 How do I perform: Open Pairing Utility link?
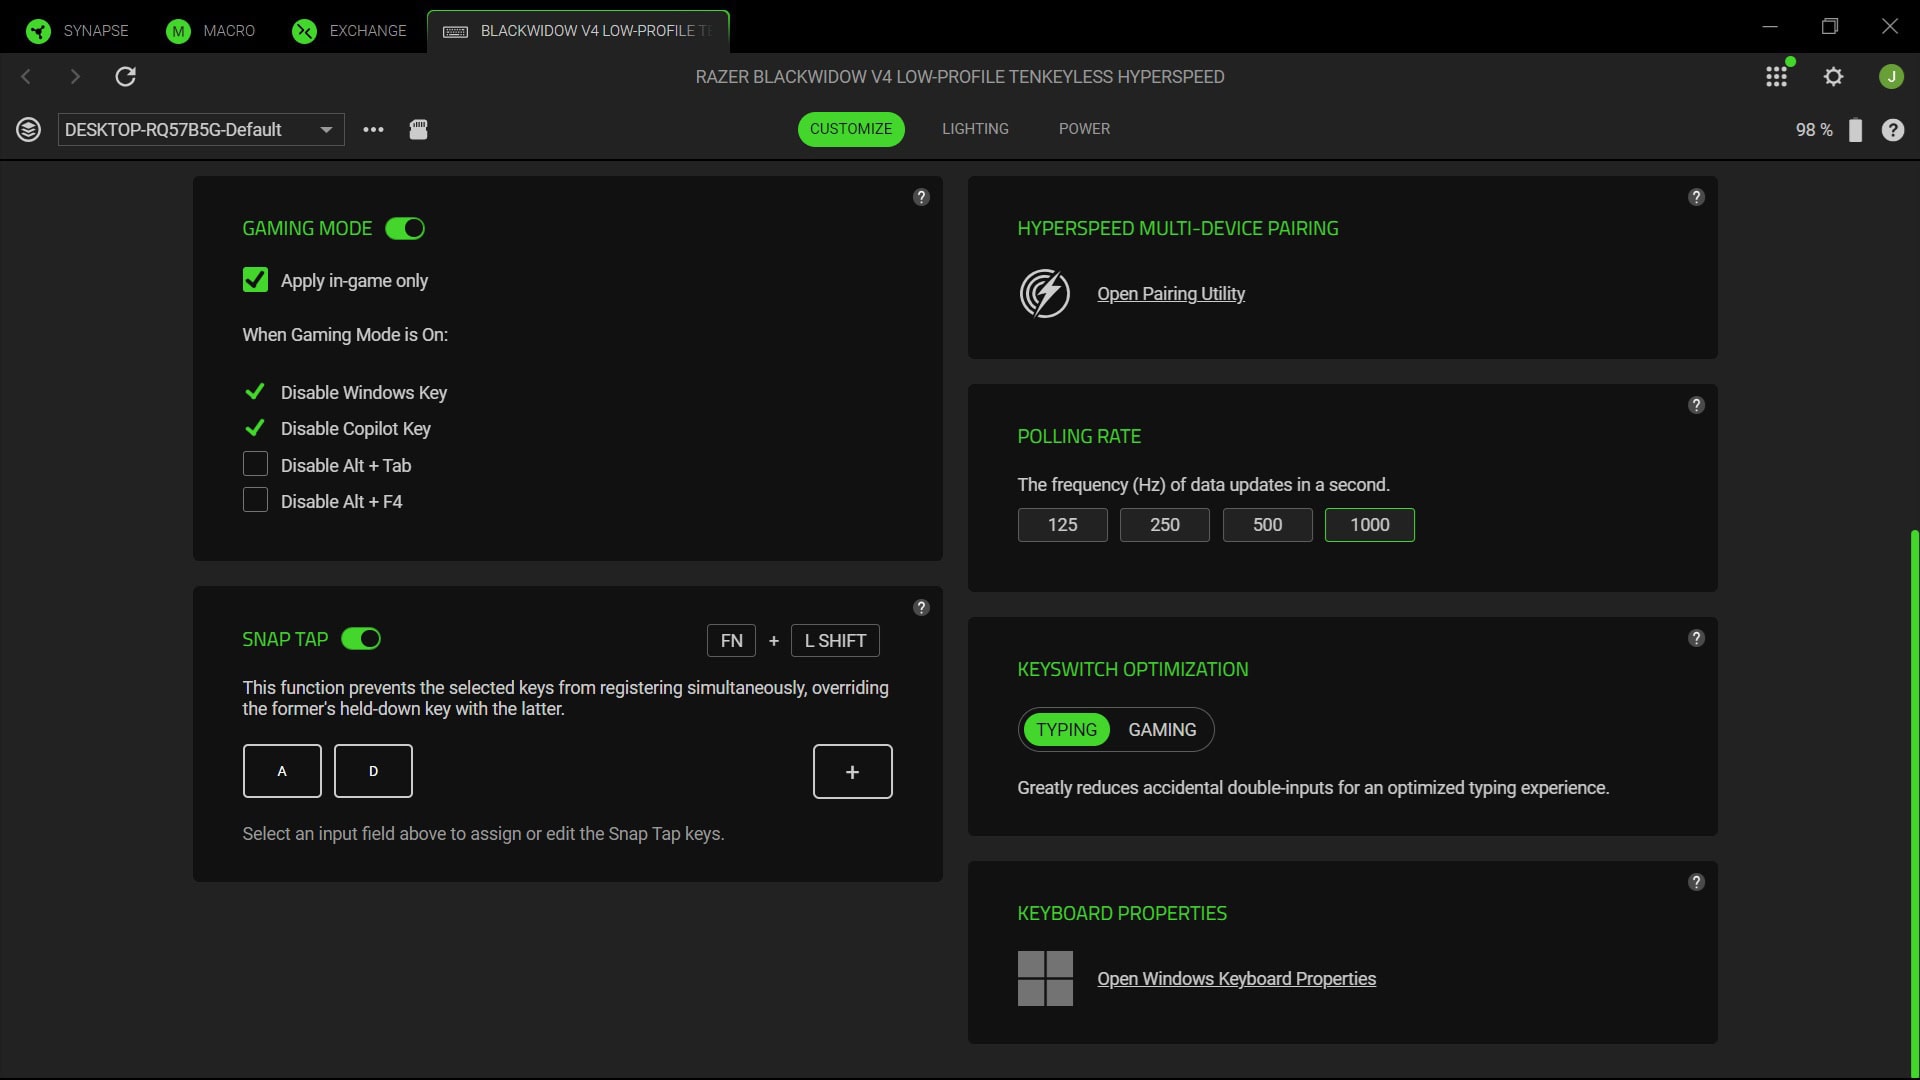(1171, 294)
